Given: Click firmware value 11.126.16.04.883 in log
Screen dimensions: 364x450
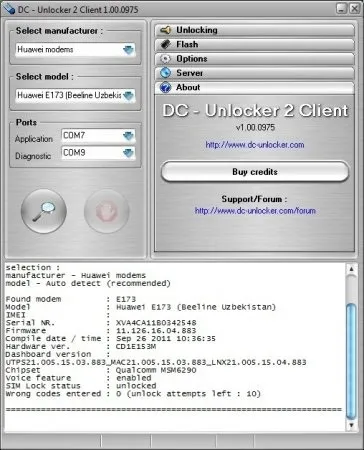Looking at the screenshot, I should coord(156,331).
